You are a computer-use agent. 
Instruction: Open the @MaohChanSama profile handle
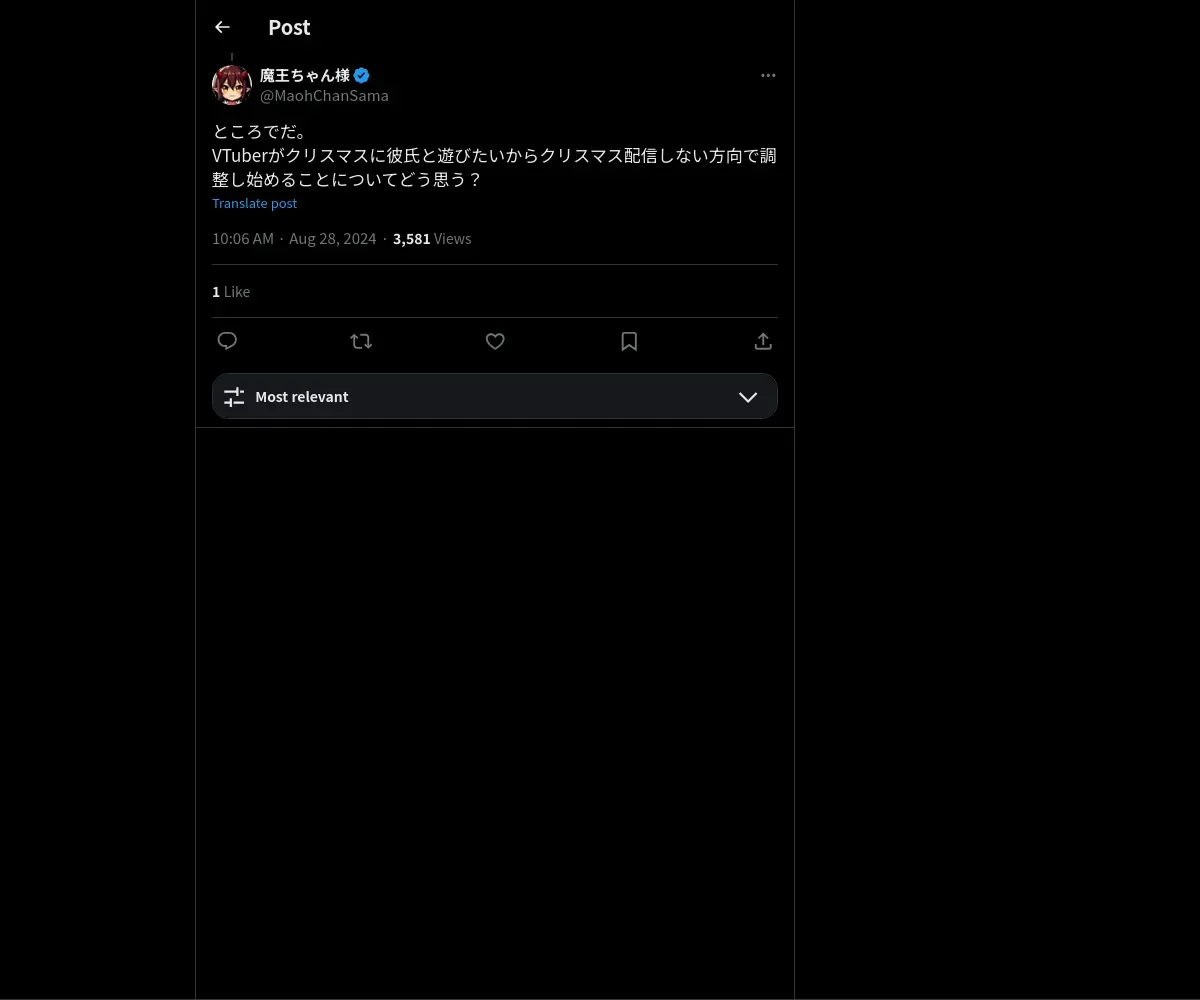tap(324, 96)
